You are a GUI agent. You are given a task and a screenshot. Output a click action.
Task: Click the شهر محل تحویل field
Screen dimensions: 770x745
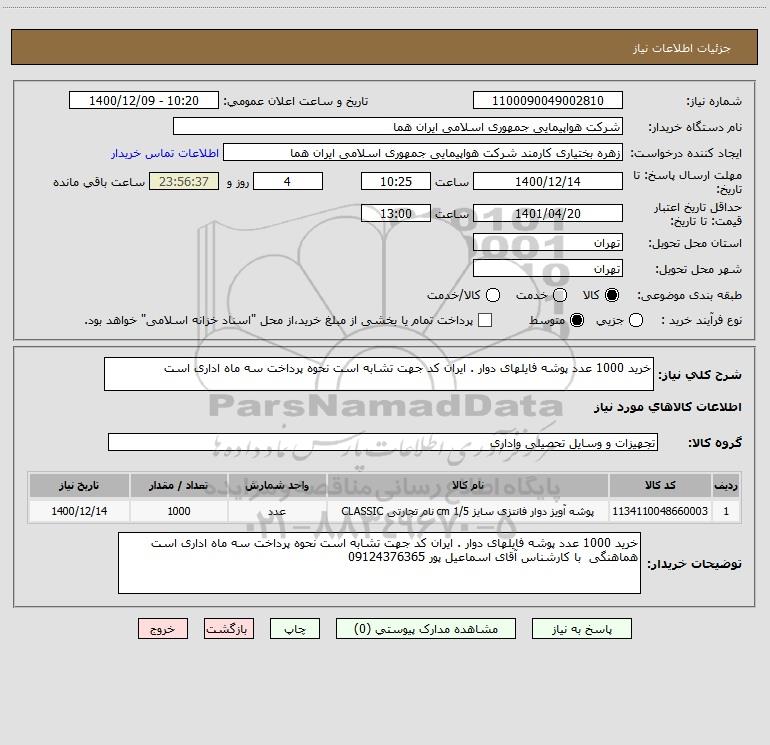(547, 269)
